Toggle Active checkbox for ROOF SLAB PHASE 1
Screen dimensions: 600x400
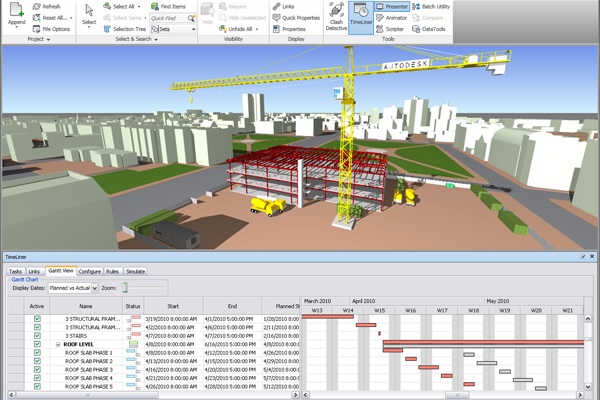point(37,352)
